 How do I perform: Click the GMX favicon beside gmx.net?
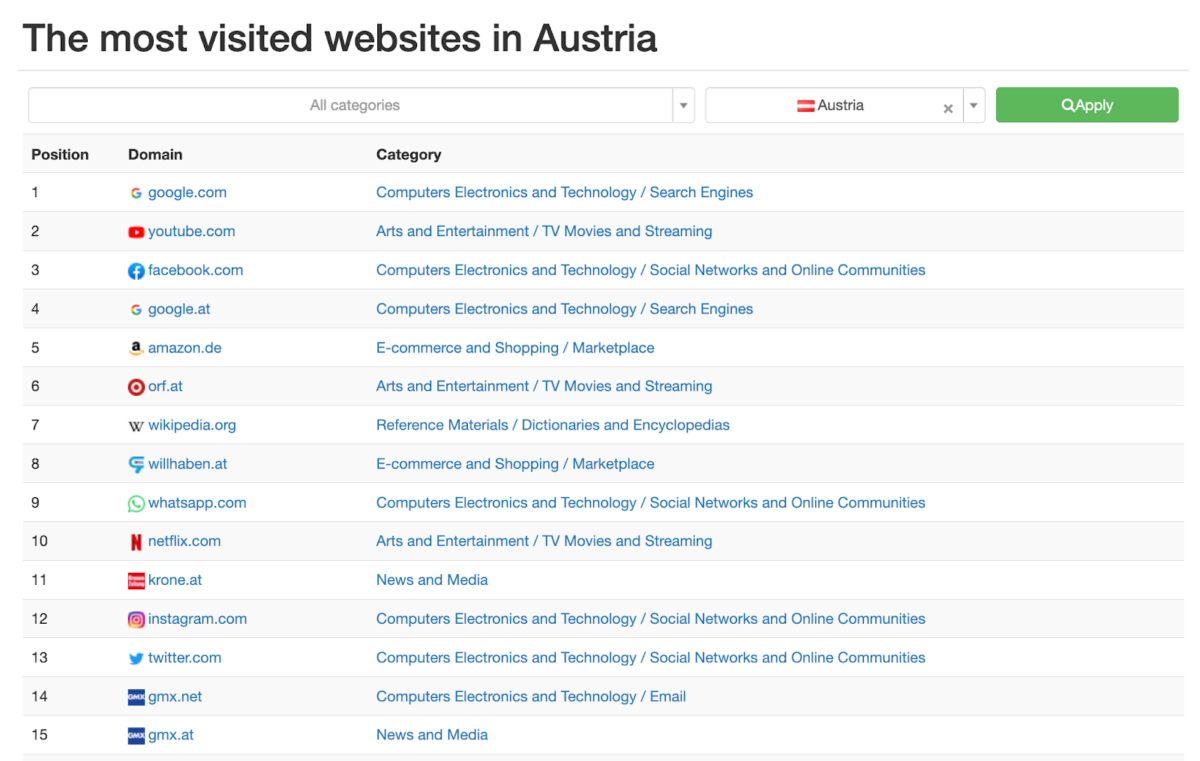click(136, 697)
